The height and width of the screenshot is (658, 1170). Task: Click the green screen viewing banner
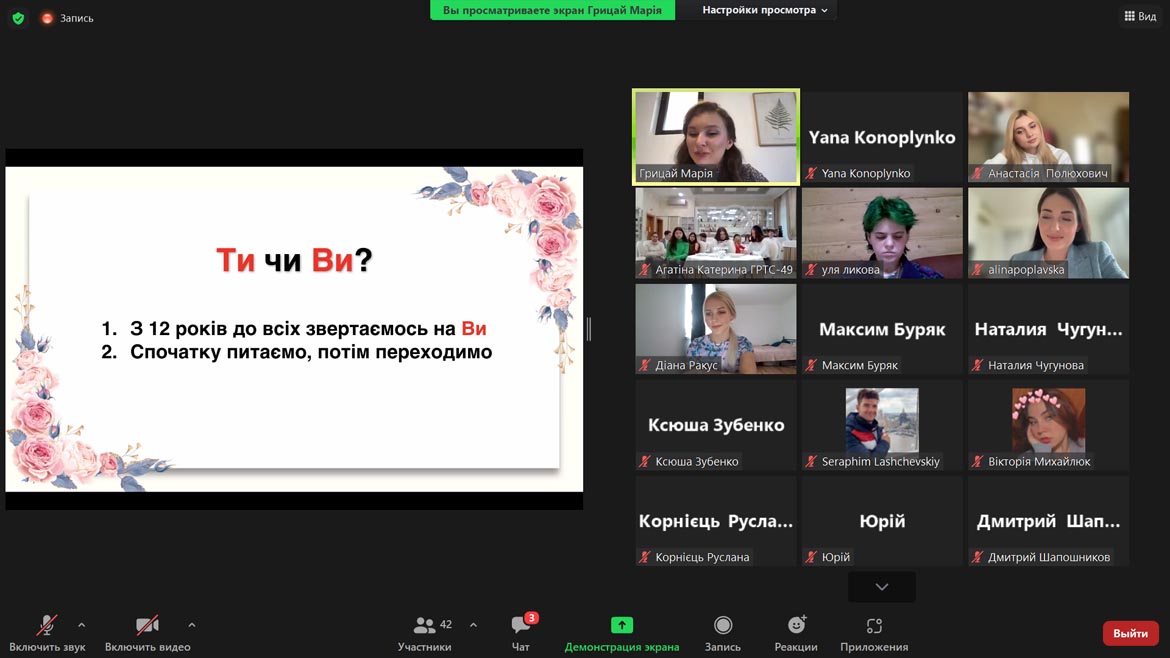coord(552,10)
